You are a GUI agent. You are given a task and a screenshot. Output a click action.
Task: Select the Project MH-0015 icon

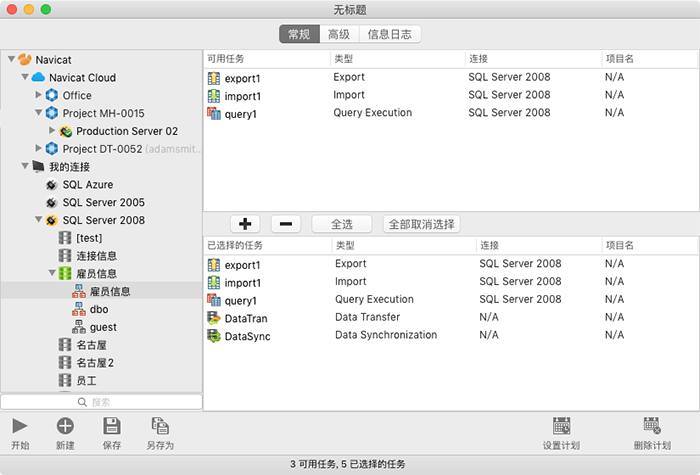coord(52,113)
